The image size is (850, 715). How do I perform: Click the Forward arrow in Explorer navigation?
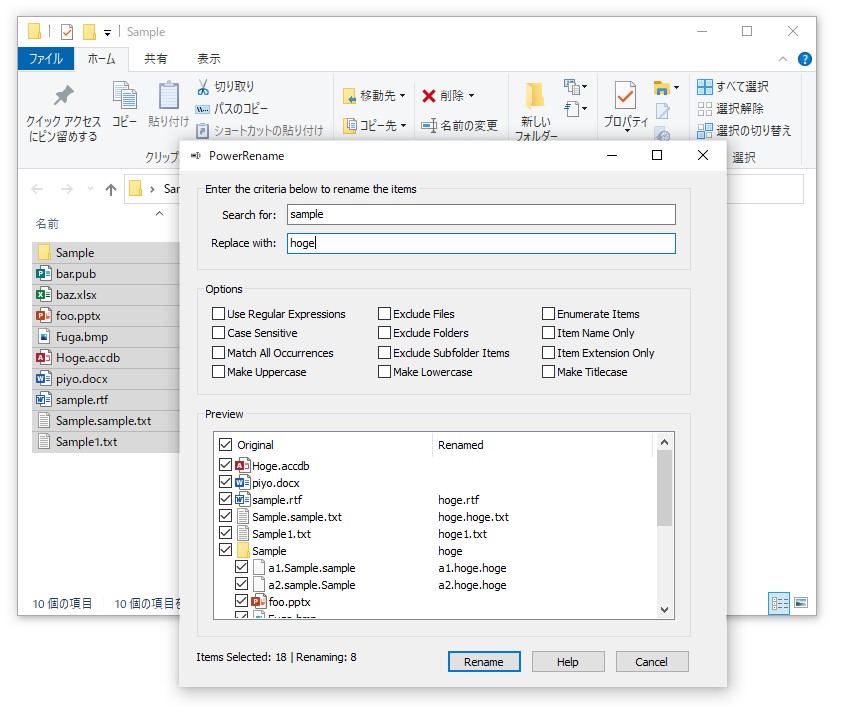click(66, 189)
